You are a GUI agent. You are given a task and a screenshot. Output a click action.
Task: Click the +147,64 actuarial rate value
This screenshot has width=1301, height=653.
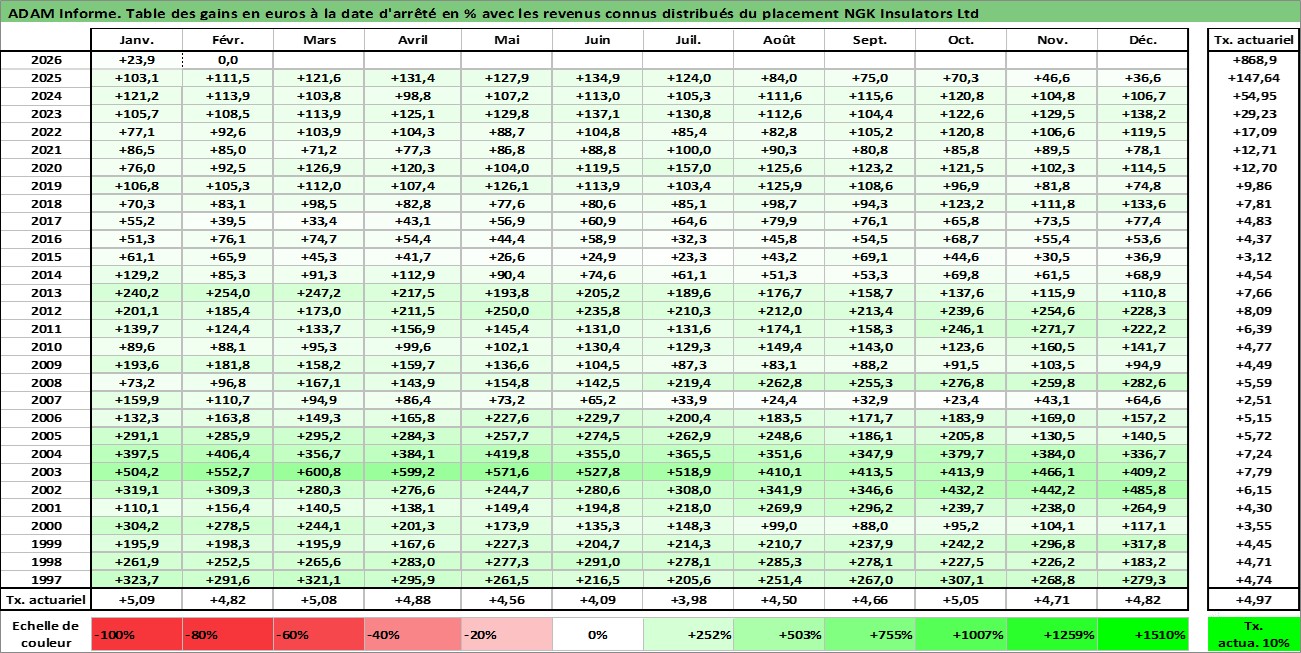(1253, 78)
